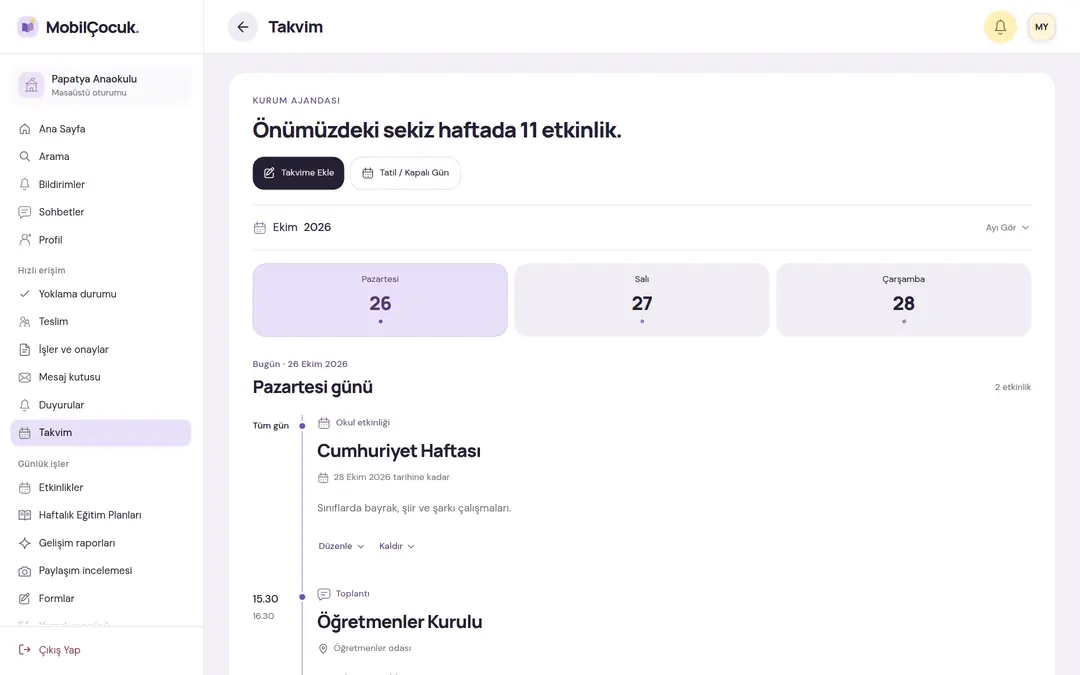Click the 'KURUM AJANDASI' heading label
The height and width of the screenshot is (675, 1080).
(296, 101)
